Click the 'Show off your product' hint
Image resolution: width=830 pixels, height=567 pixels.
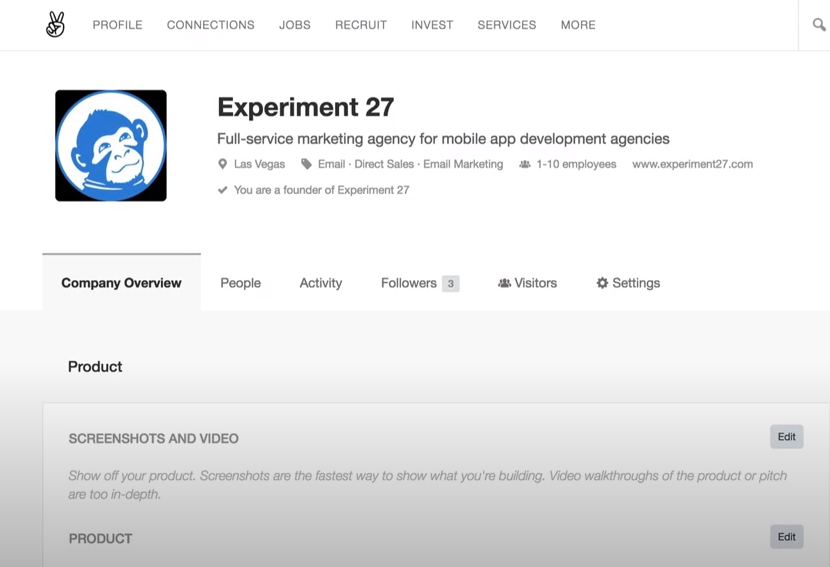coord(427,485)
